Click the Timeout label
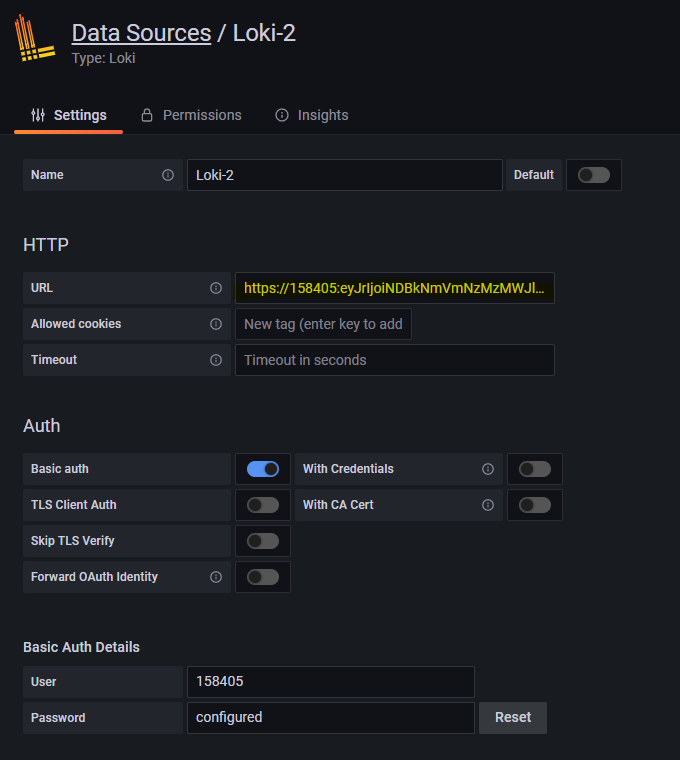Viewport: 680px width, 760px height. [54, 360]
